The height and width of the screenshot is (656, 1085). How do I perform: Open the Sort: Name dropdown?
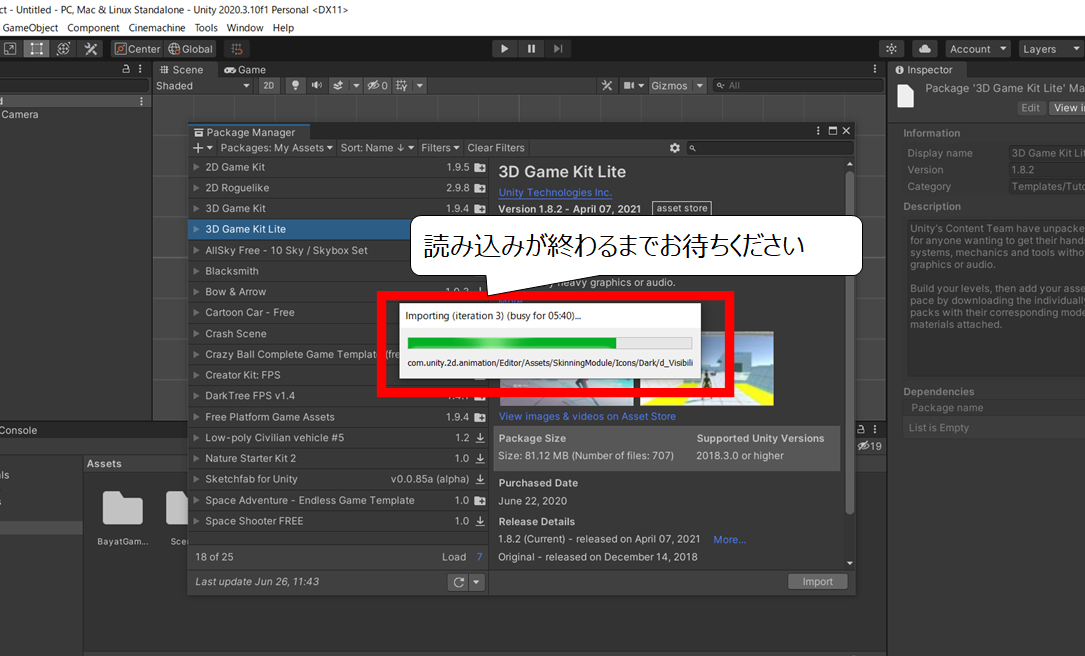click(377, 148)
